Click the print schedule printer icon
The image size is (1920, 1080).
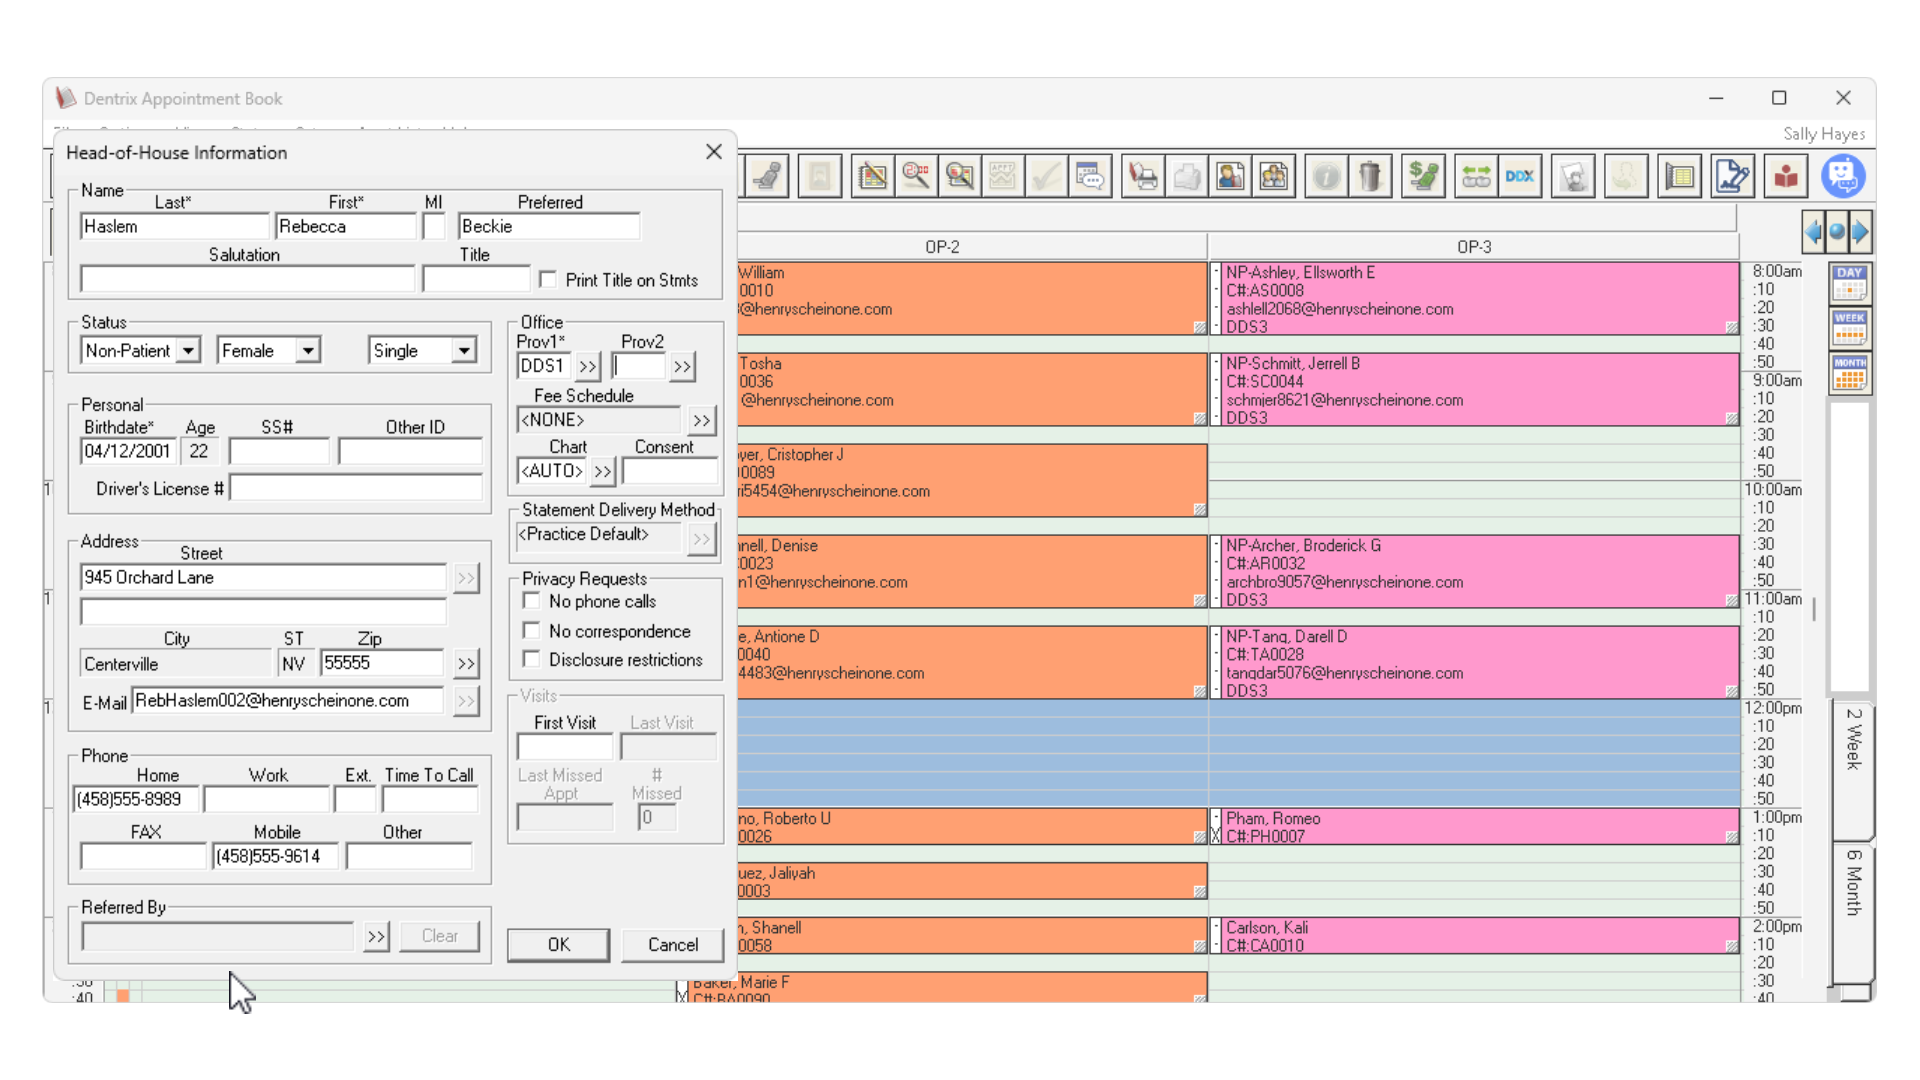(1143, 177)
